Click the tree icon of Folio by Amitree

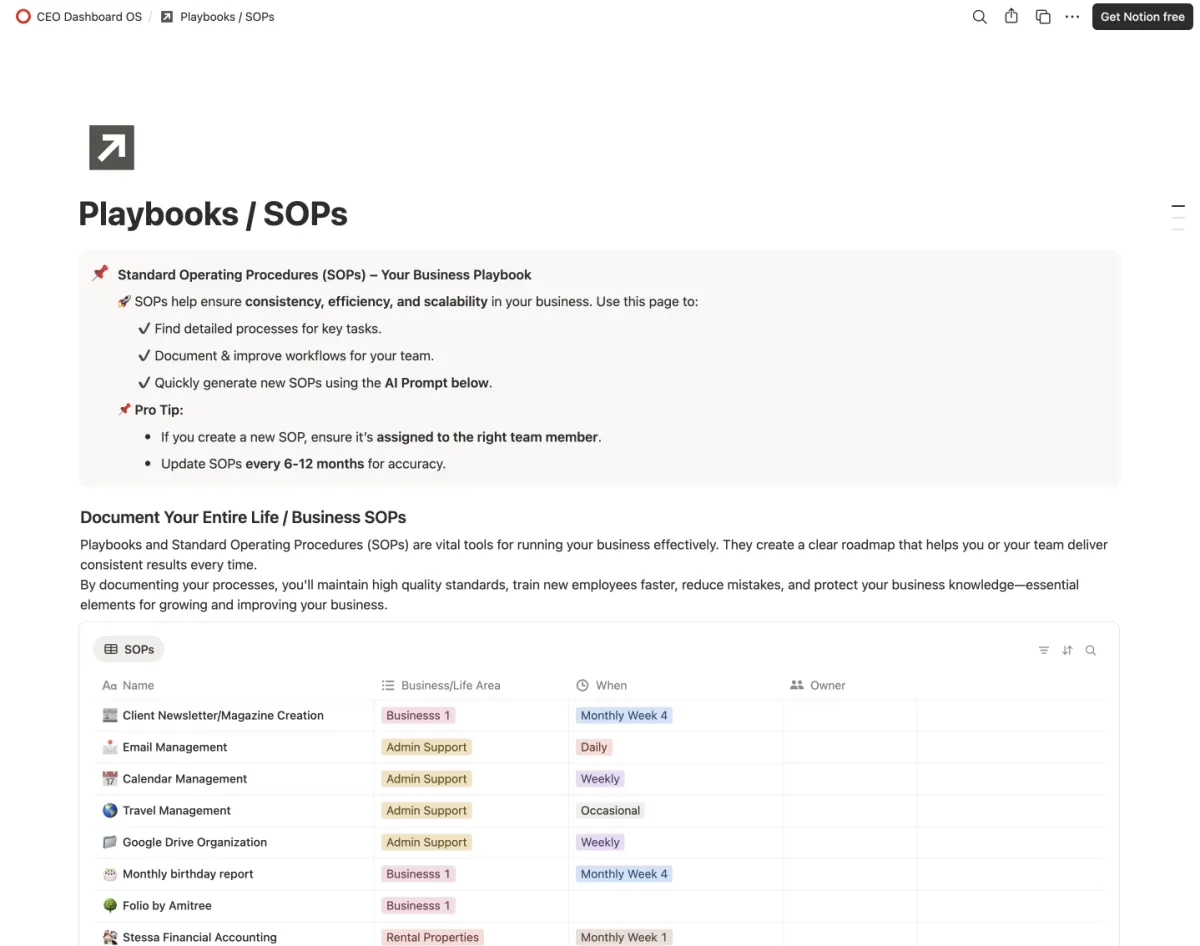pos(110,906)
